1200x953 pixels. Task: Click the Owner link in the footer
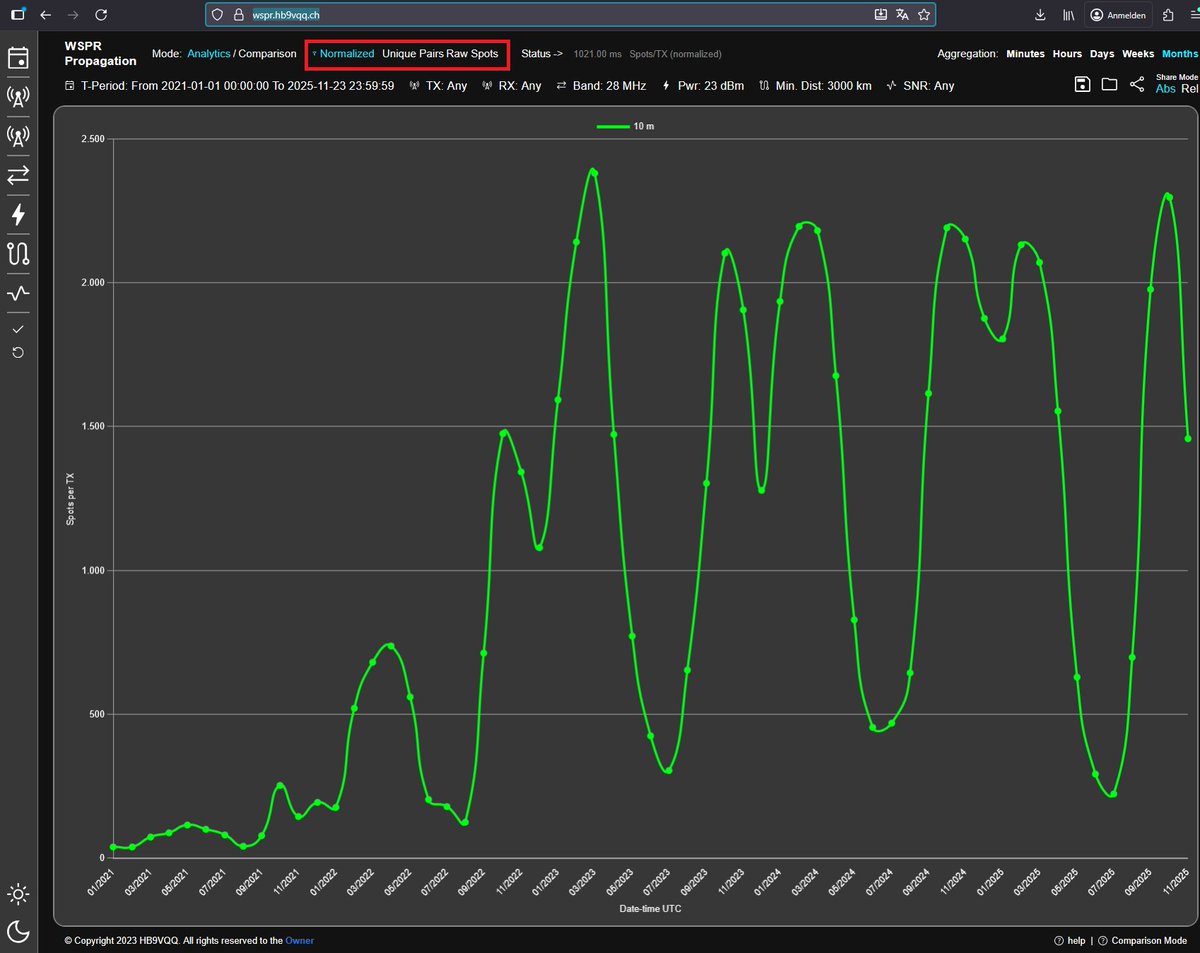pos(299,940)
